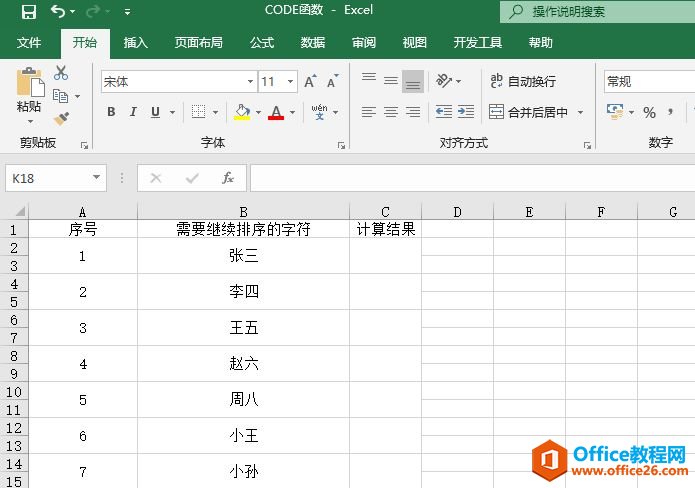The image size is (695, 488).
Task: Open the font name dropdown 宋体
Action: pyautogui.click(x=250, y=82)
